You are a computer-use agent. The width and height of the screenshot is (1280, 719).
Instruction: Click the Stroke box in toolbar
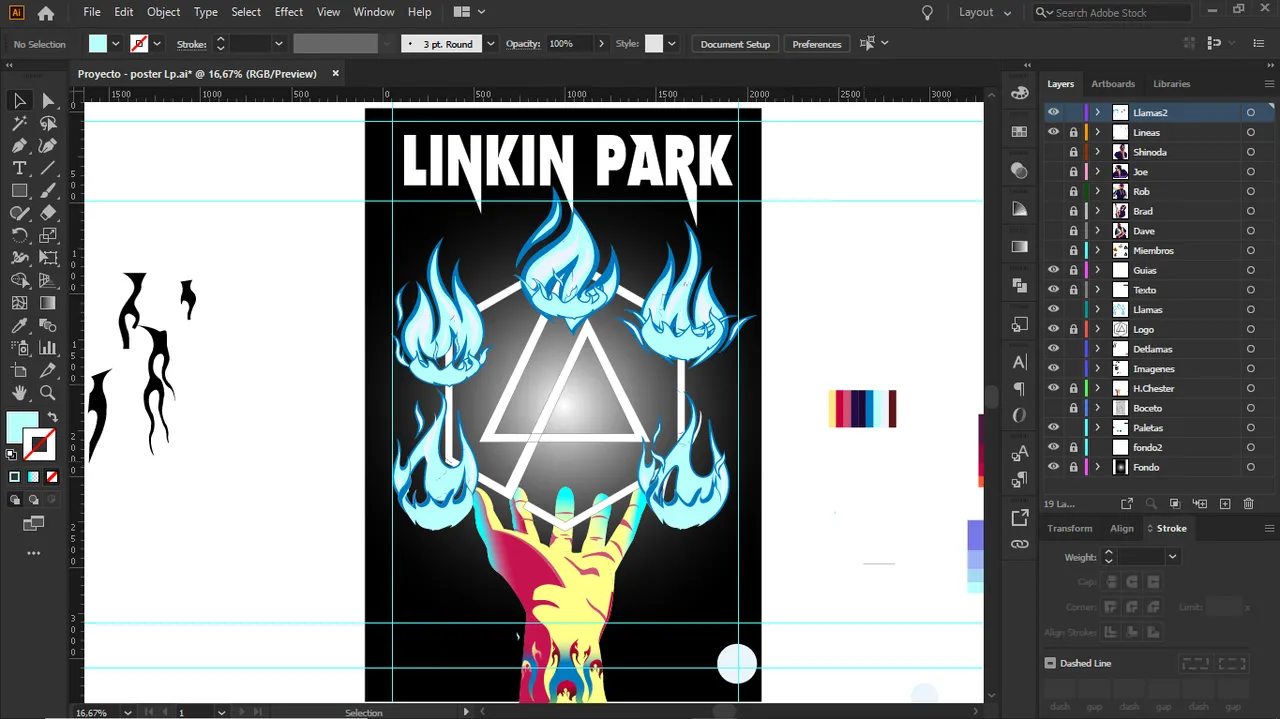coord(40,444)
